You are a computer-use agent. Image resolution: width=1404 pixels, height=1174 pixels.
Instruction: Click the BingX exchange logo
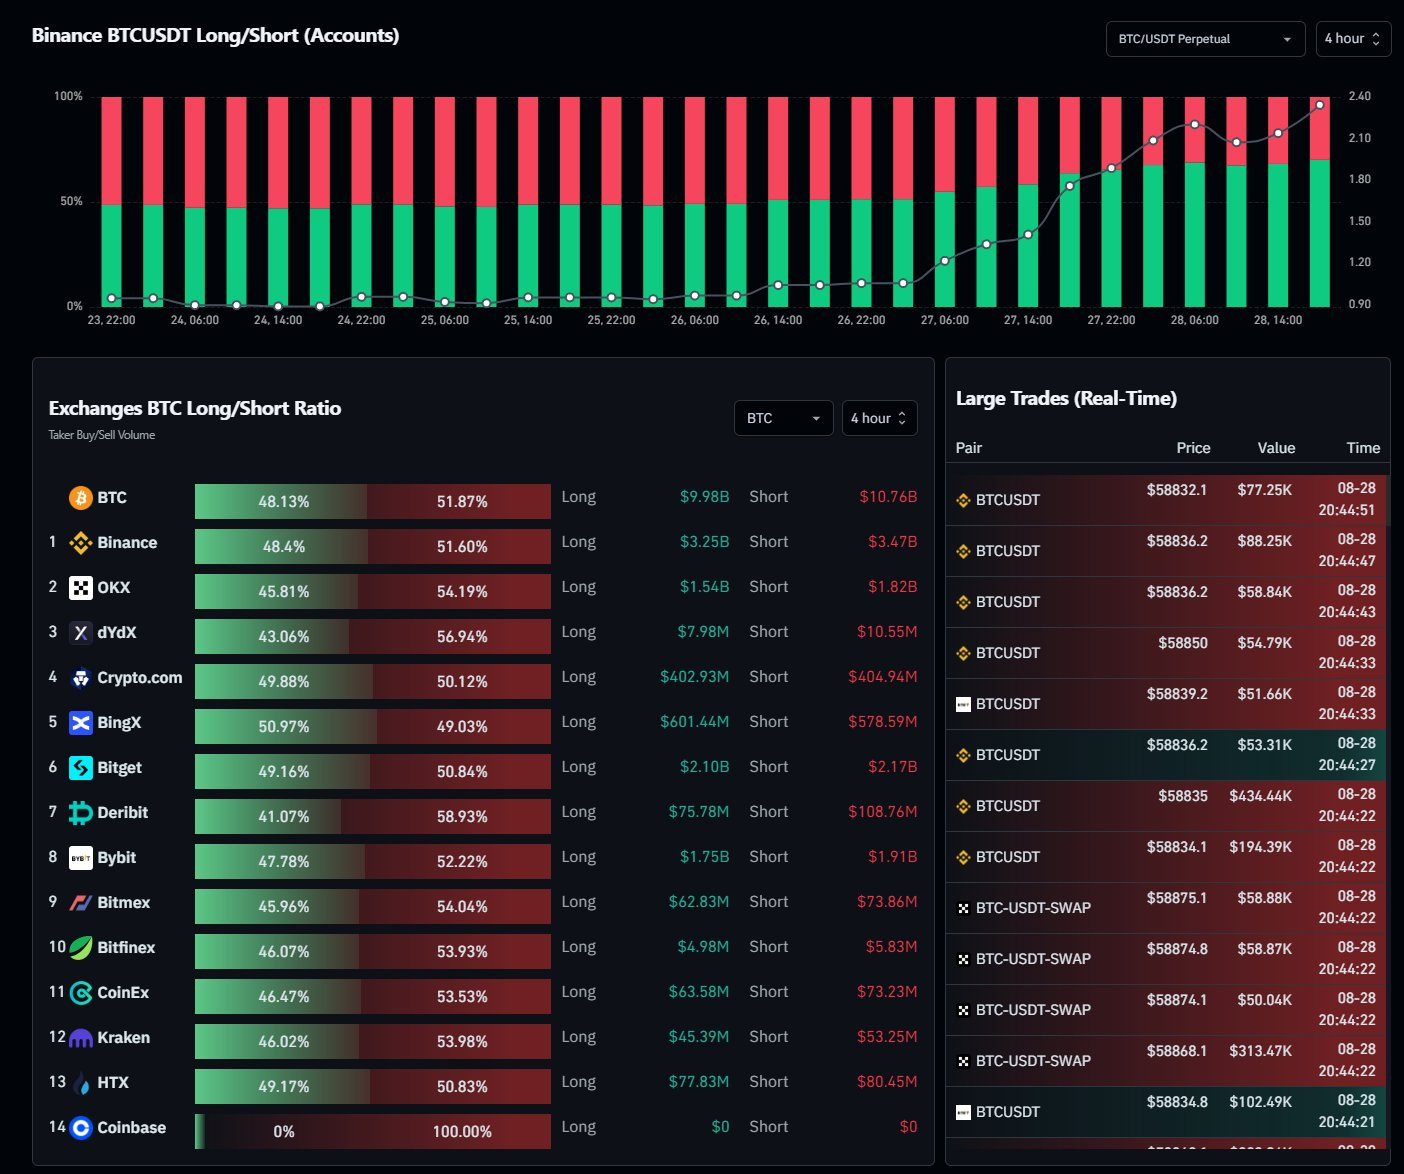pos(80,723)
